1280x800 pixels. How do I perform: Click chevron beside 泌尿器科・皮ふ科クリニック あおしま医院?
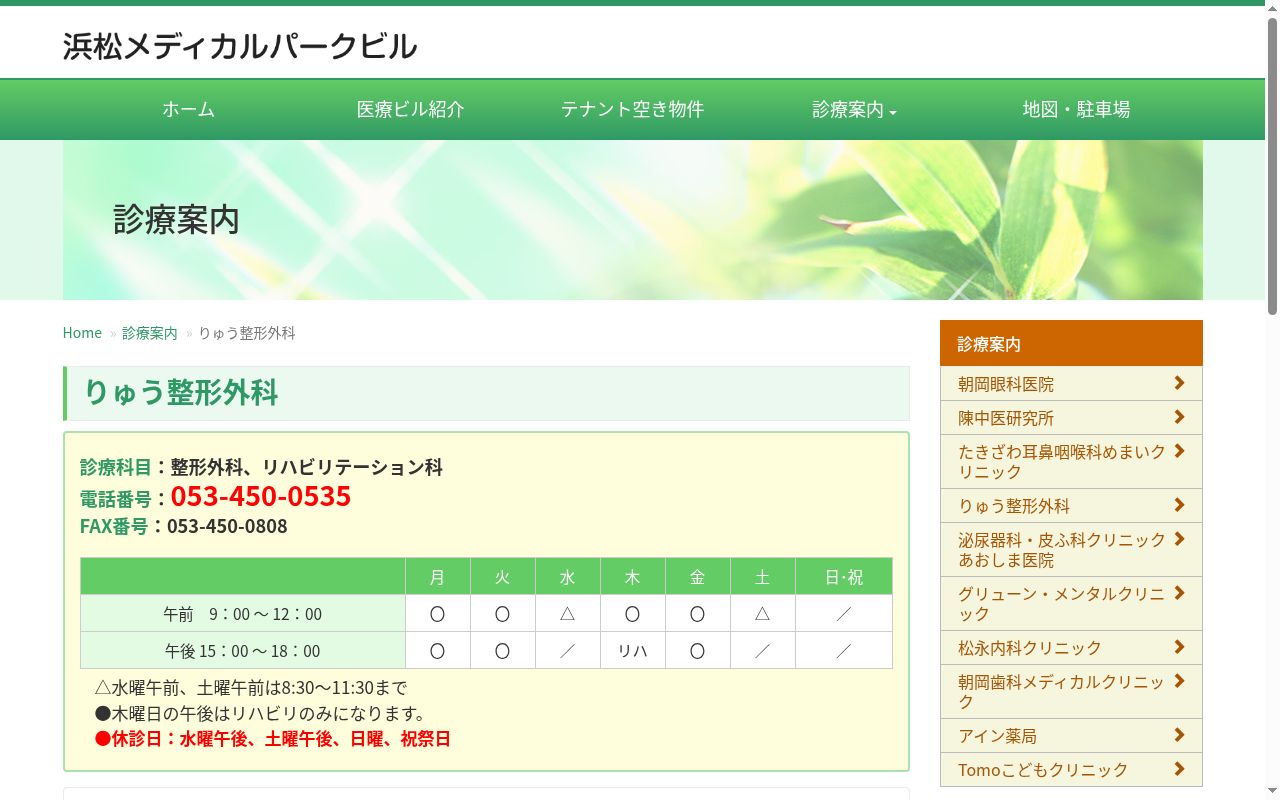coord(1179,539)
